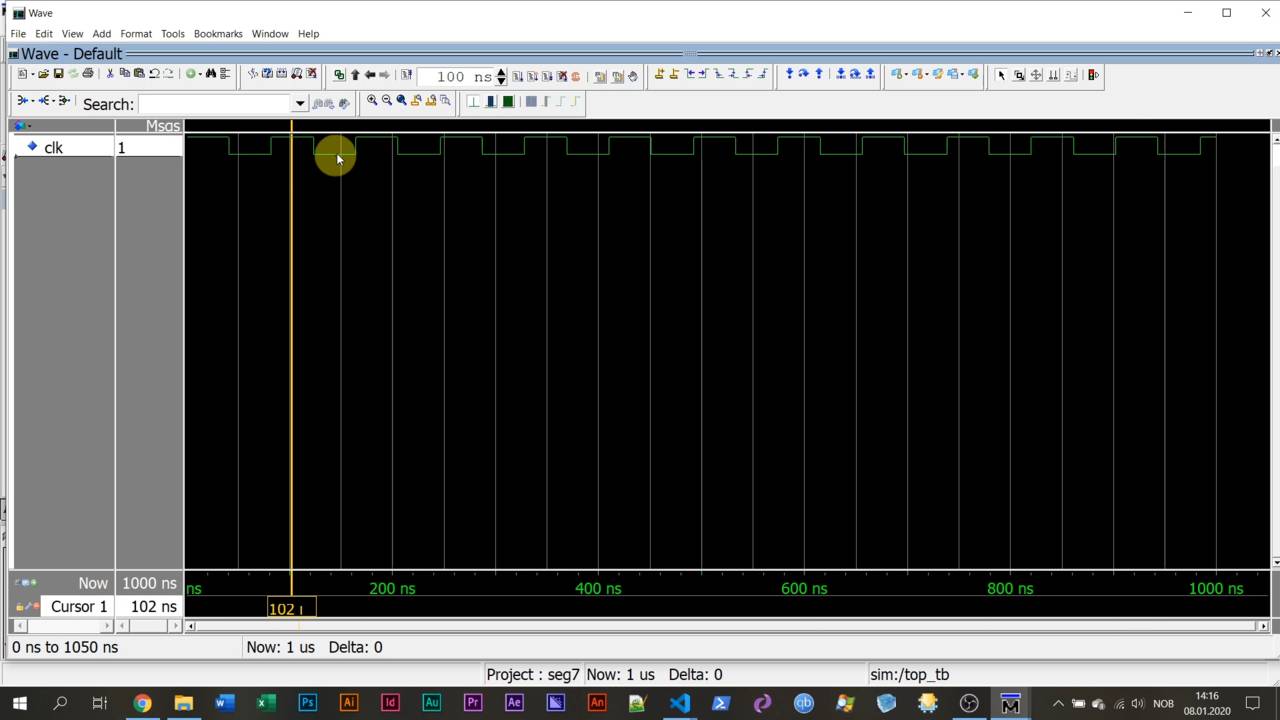This screenshot has width=1280, height=720.
Task: Select the clk signal in the list
Action: (53, 148)
